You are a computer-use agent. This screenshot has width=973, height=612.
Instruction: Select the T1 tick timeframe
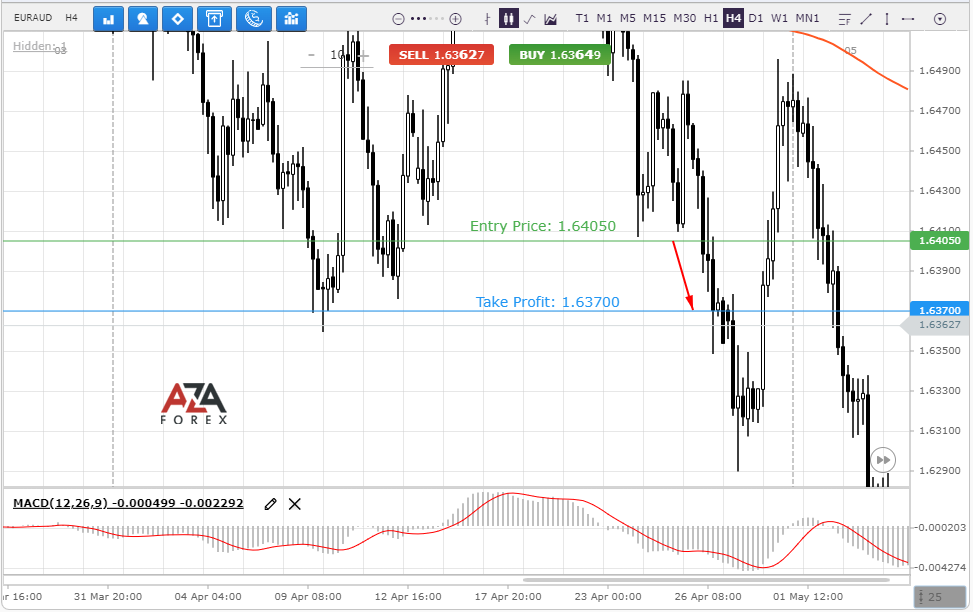[x=582, y=18]
